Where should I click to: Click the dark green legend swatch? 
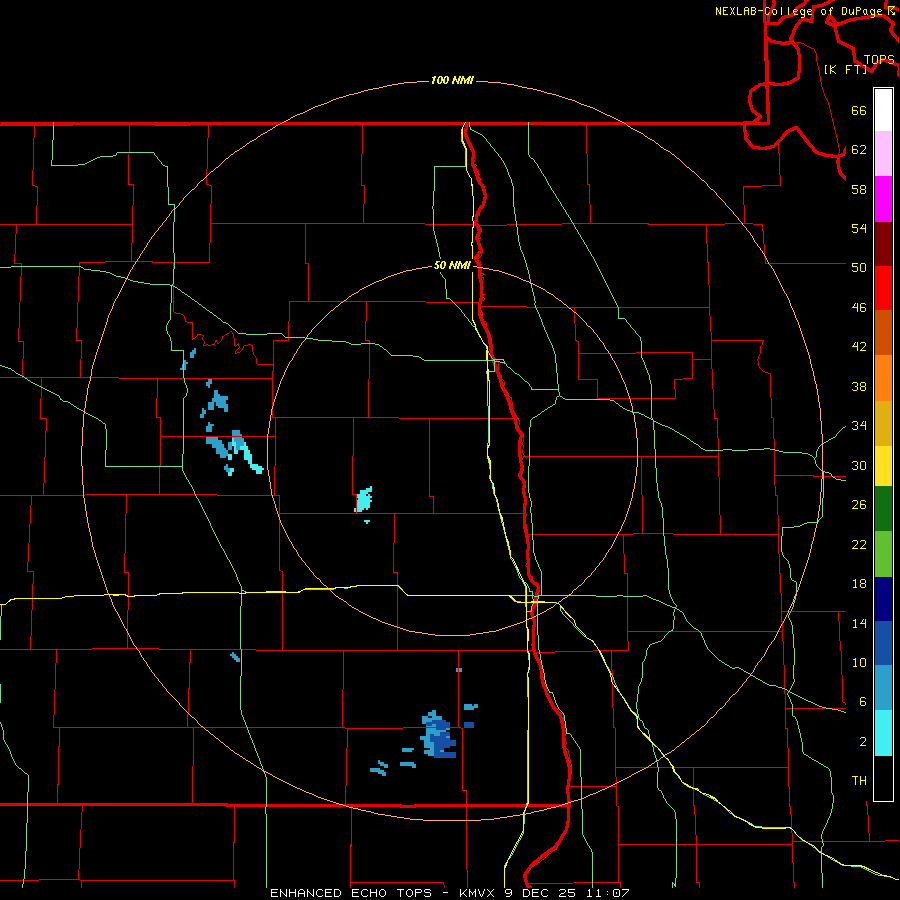pyautogui.click(x=883, y=509)
